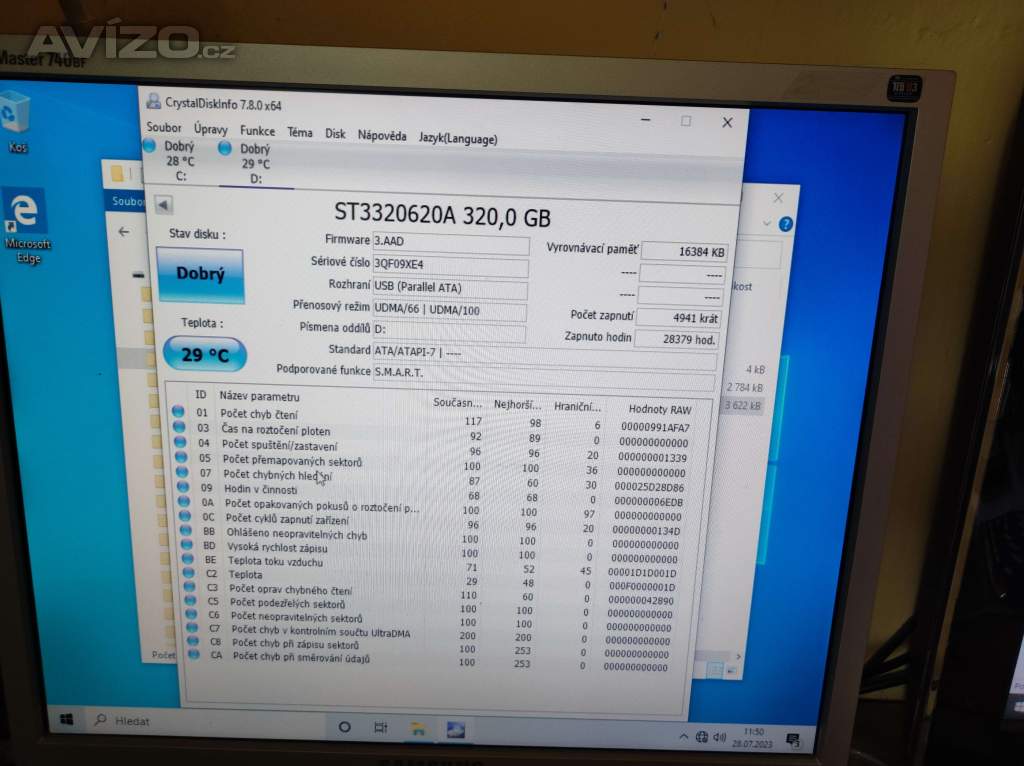Click status icon of Počet podezřelých sektorů row
Image resolution: width=1024 pixels, height=766 pixels.
pyautogui.click(x=191, y=601)
